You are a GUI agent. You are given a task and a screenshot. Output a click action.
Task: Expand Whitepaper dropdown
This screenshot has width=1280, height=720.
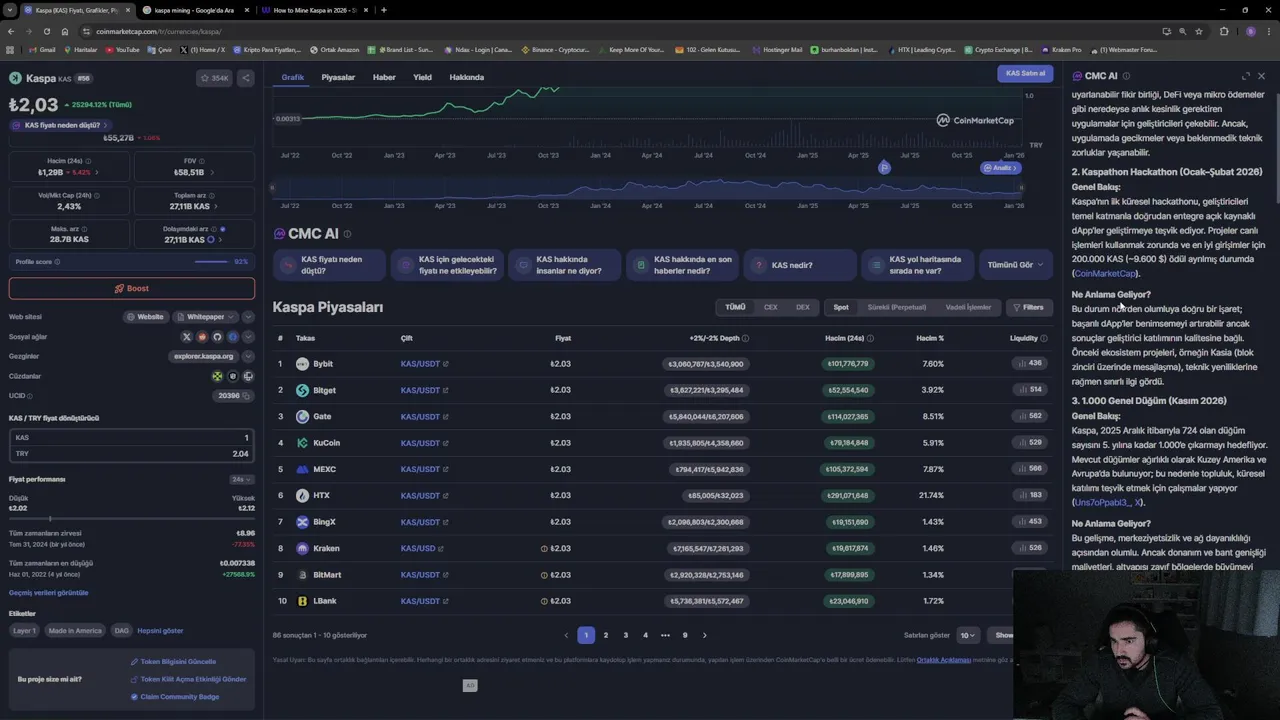(x=205, y=317)
